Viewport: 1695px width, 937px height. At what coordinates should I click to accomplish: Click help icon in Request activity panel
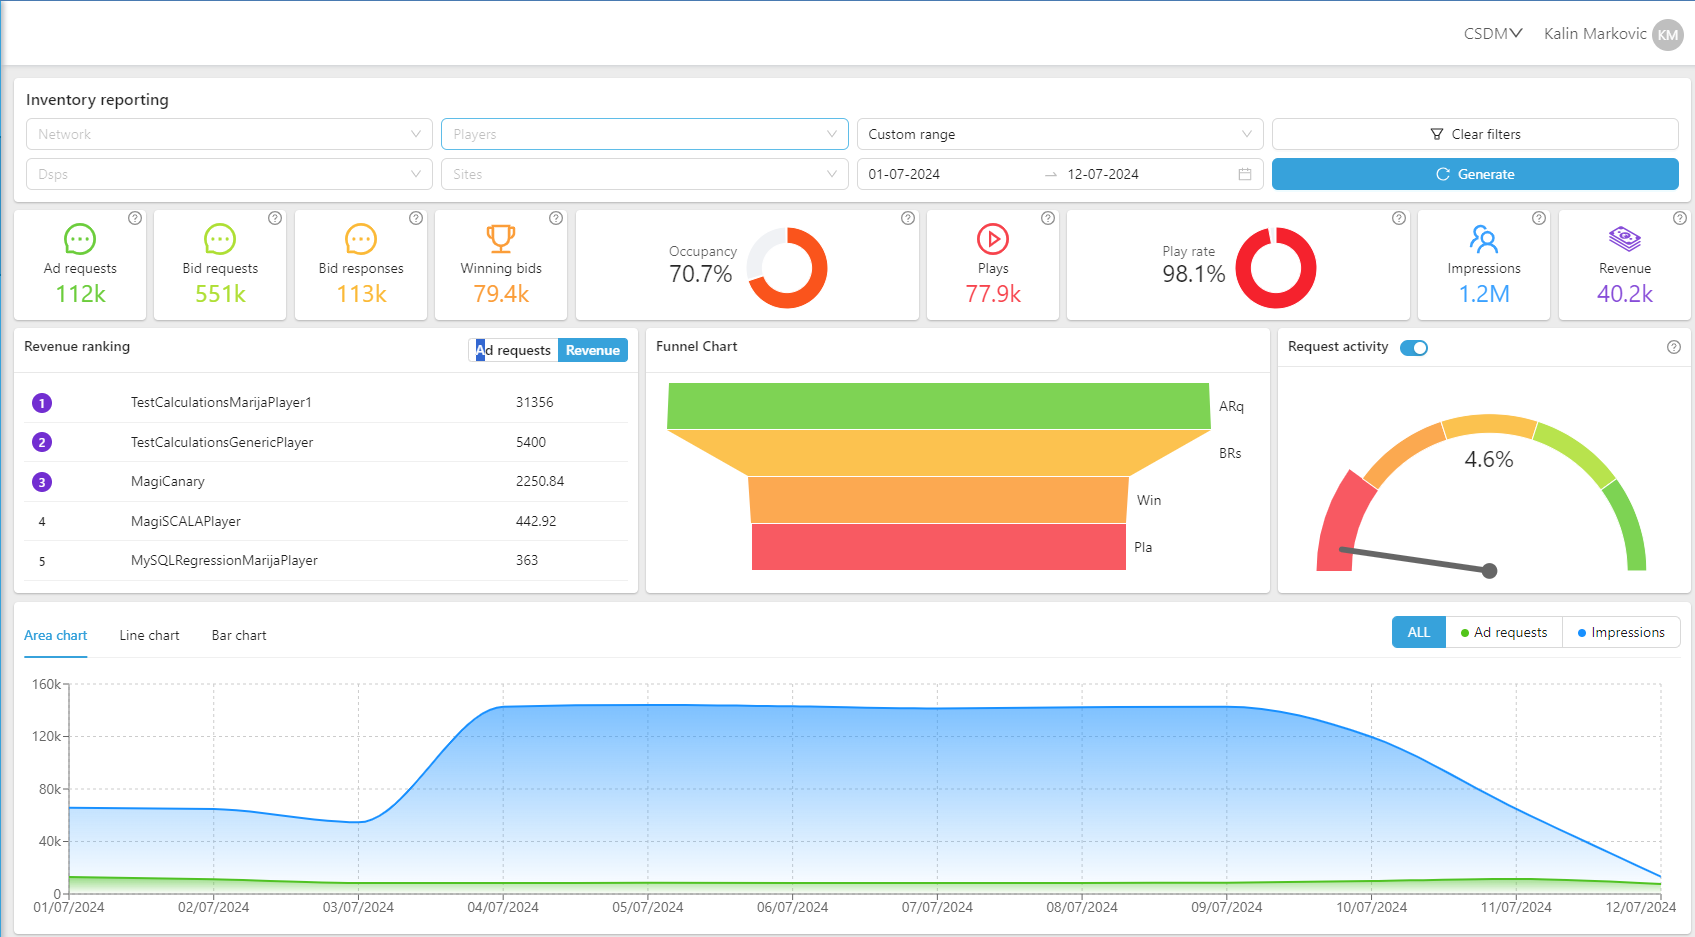[1673, 347]
